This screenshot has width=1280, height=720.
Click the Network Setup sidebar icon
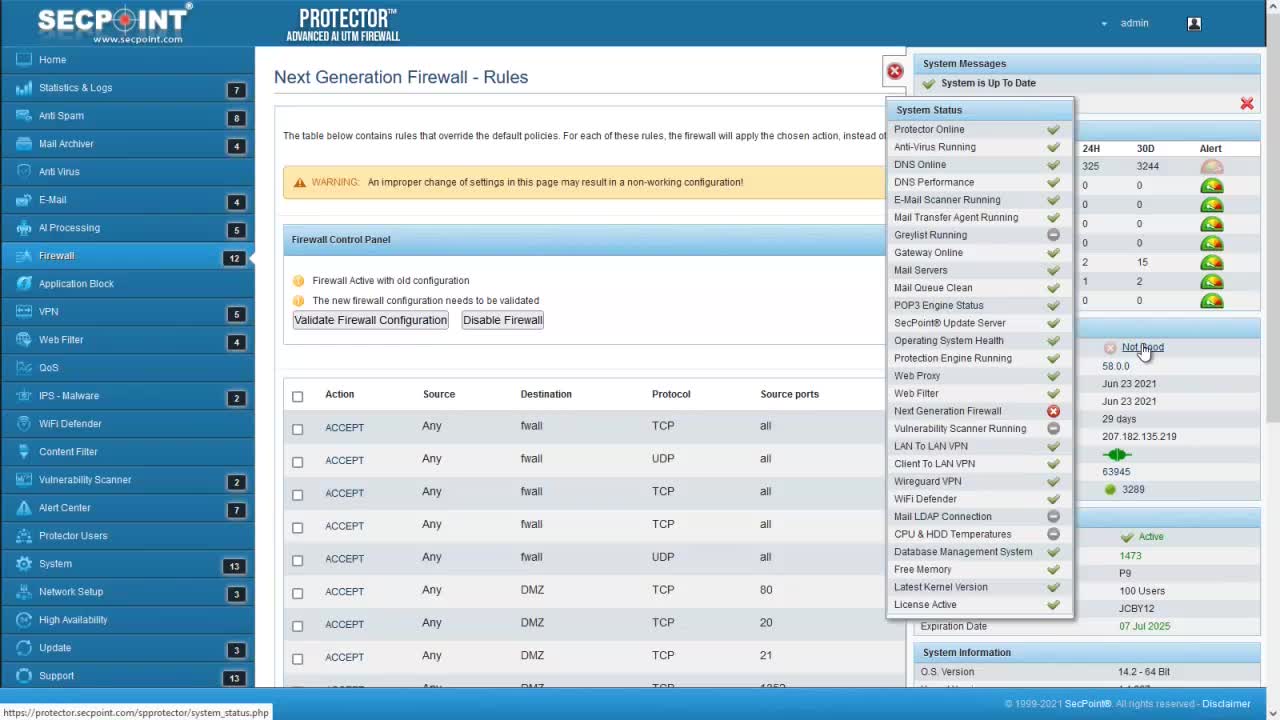[24, 592]
